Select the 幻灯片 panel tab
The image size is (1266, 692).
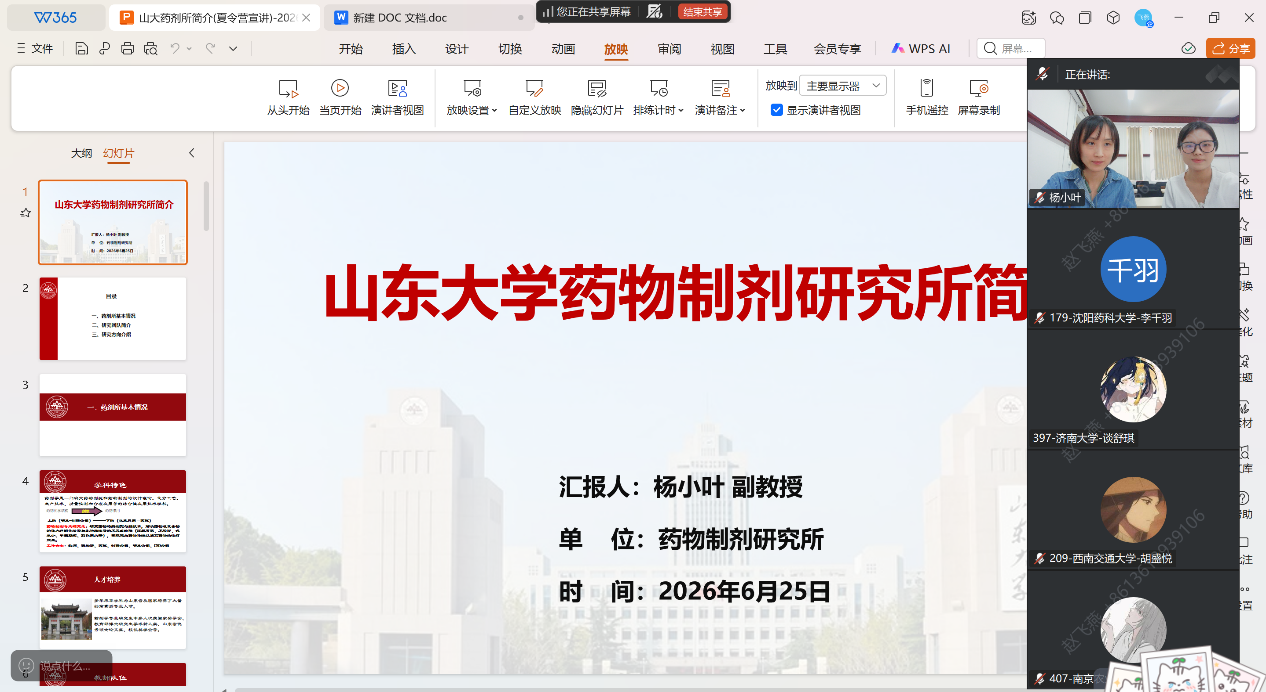(118, 154)
